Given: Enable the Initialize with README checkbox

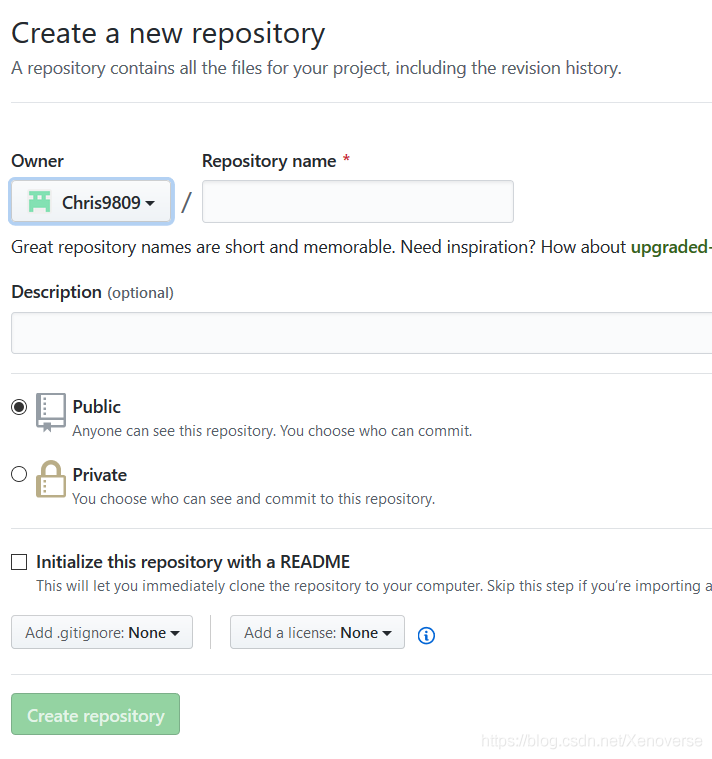Looking at the screenshot, I should (19, 562).
